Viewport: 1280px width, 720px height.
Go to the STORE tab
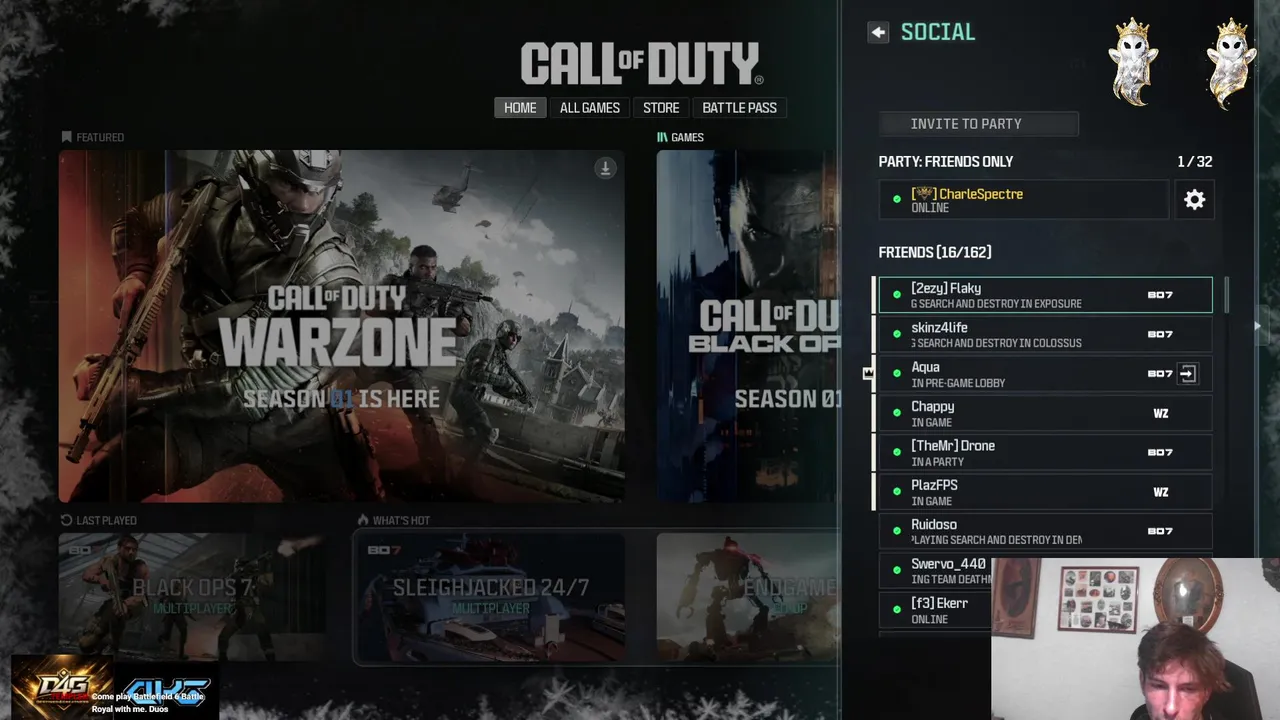tap(661, 108)
